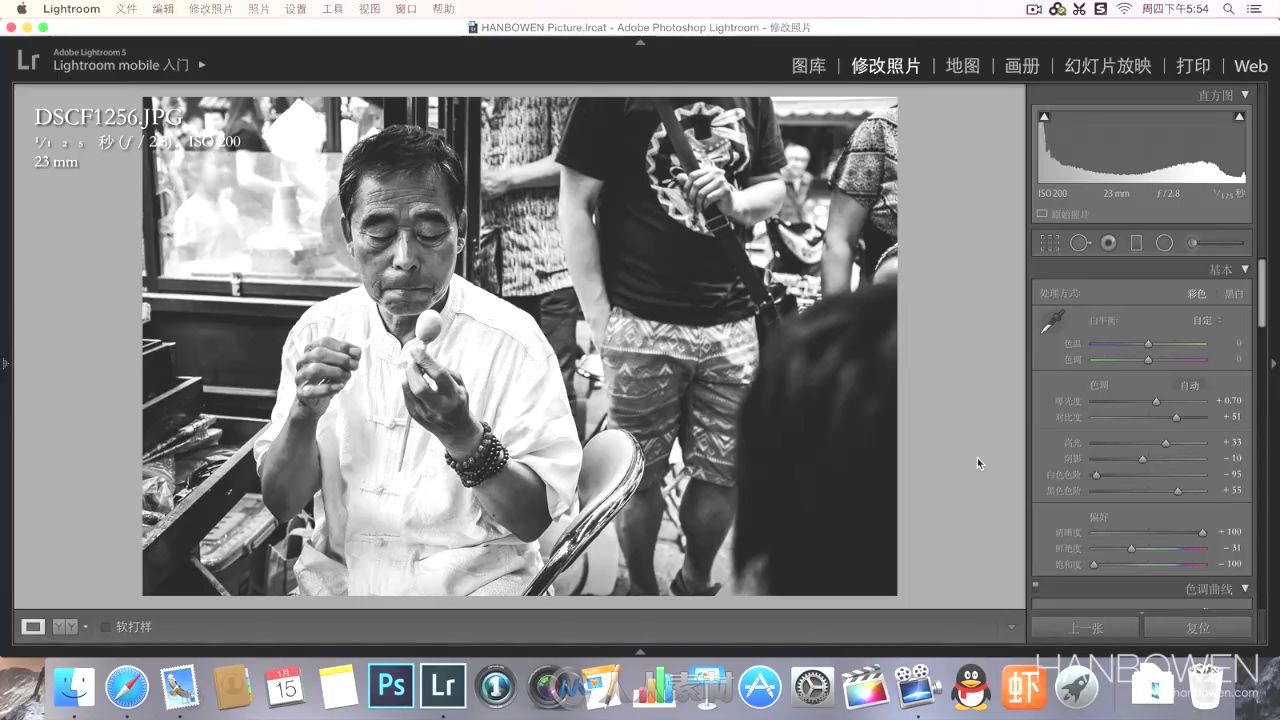Image resolution: width=1280 pixels, height=720 pixels.
Task: Launch Safari from the Dock
Action: click(127, 687)
